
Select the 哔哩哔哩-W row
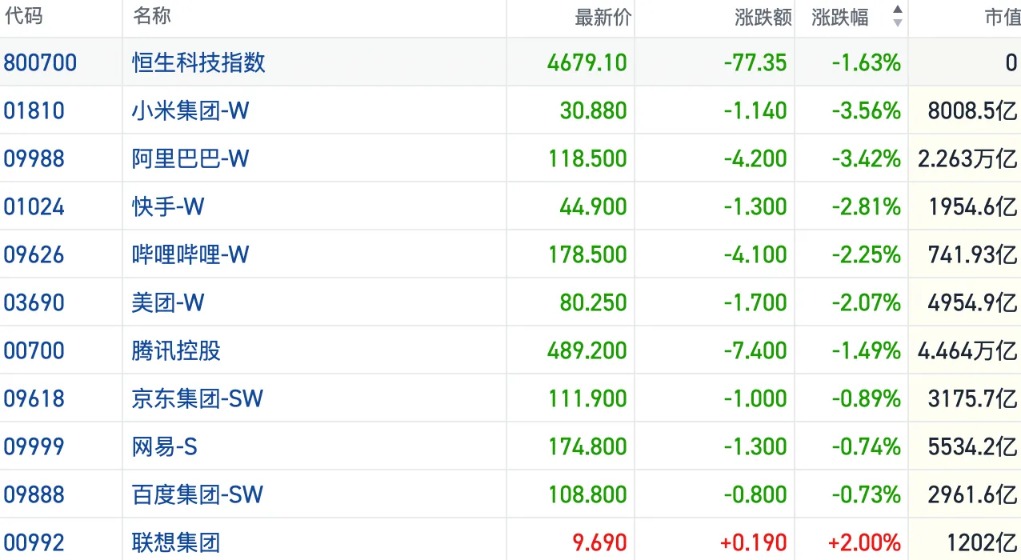[190, 254]
